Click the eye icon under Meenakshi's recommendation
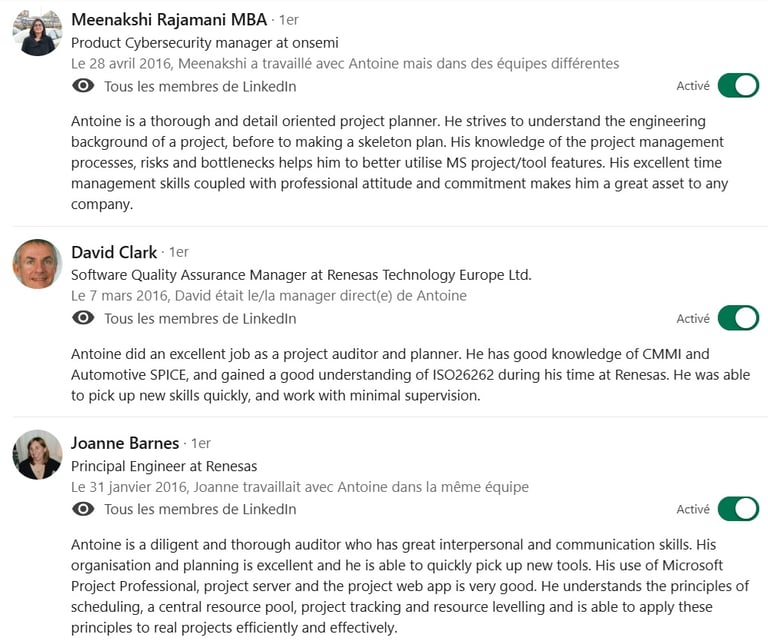This screenshot has height=641, width=768. tap(83, 86)
